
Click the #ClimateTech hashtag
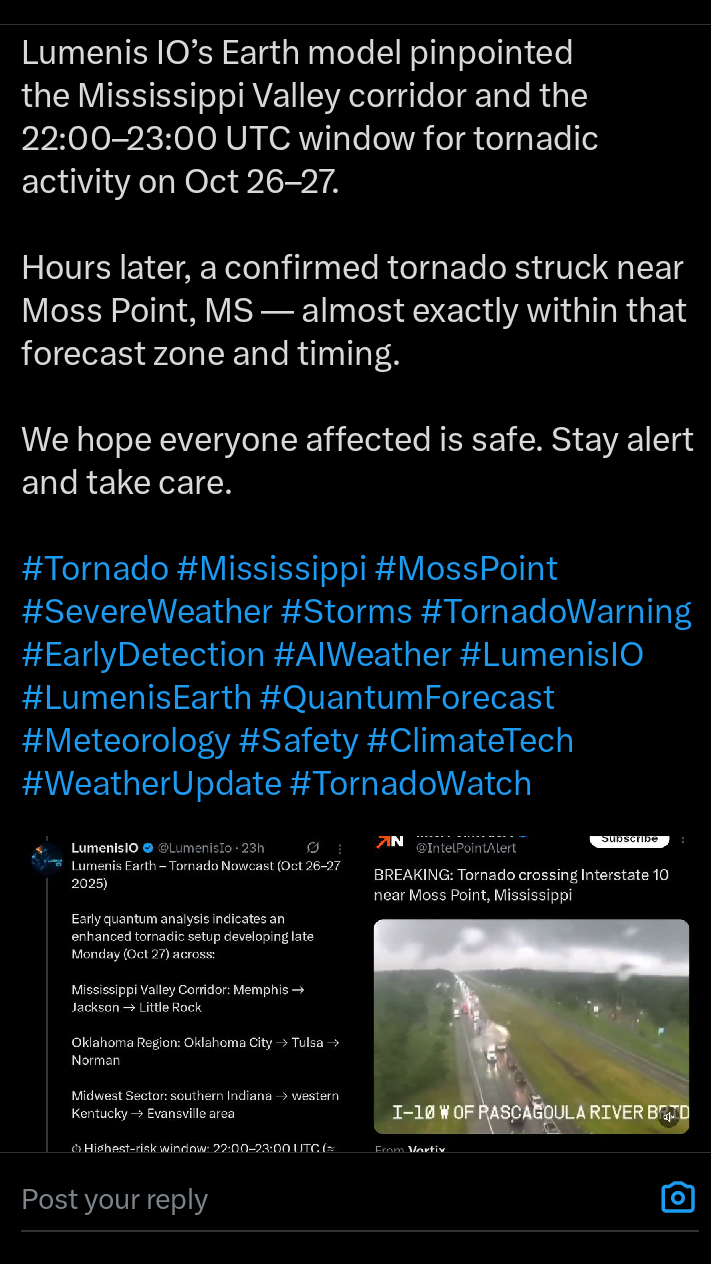click(470, 740)
